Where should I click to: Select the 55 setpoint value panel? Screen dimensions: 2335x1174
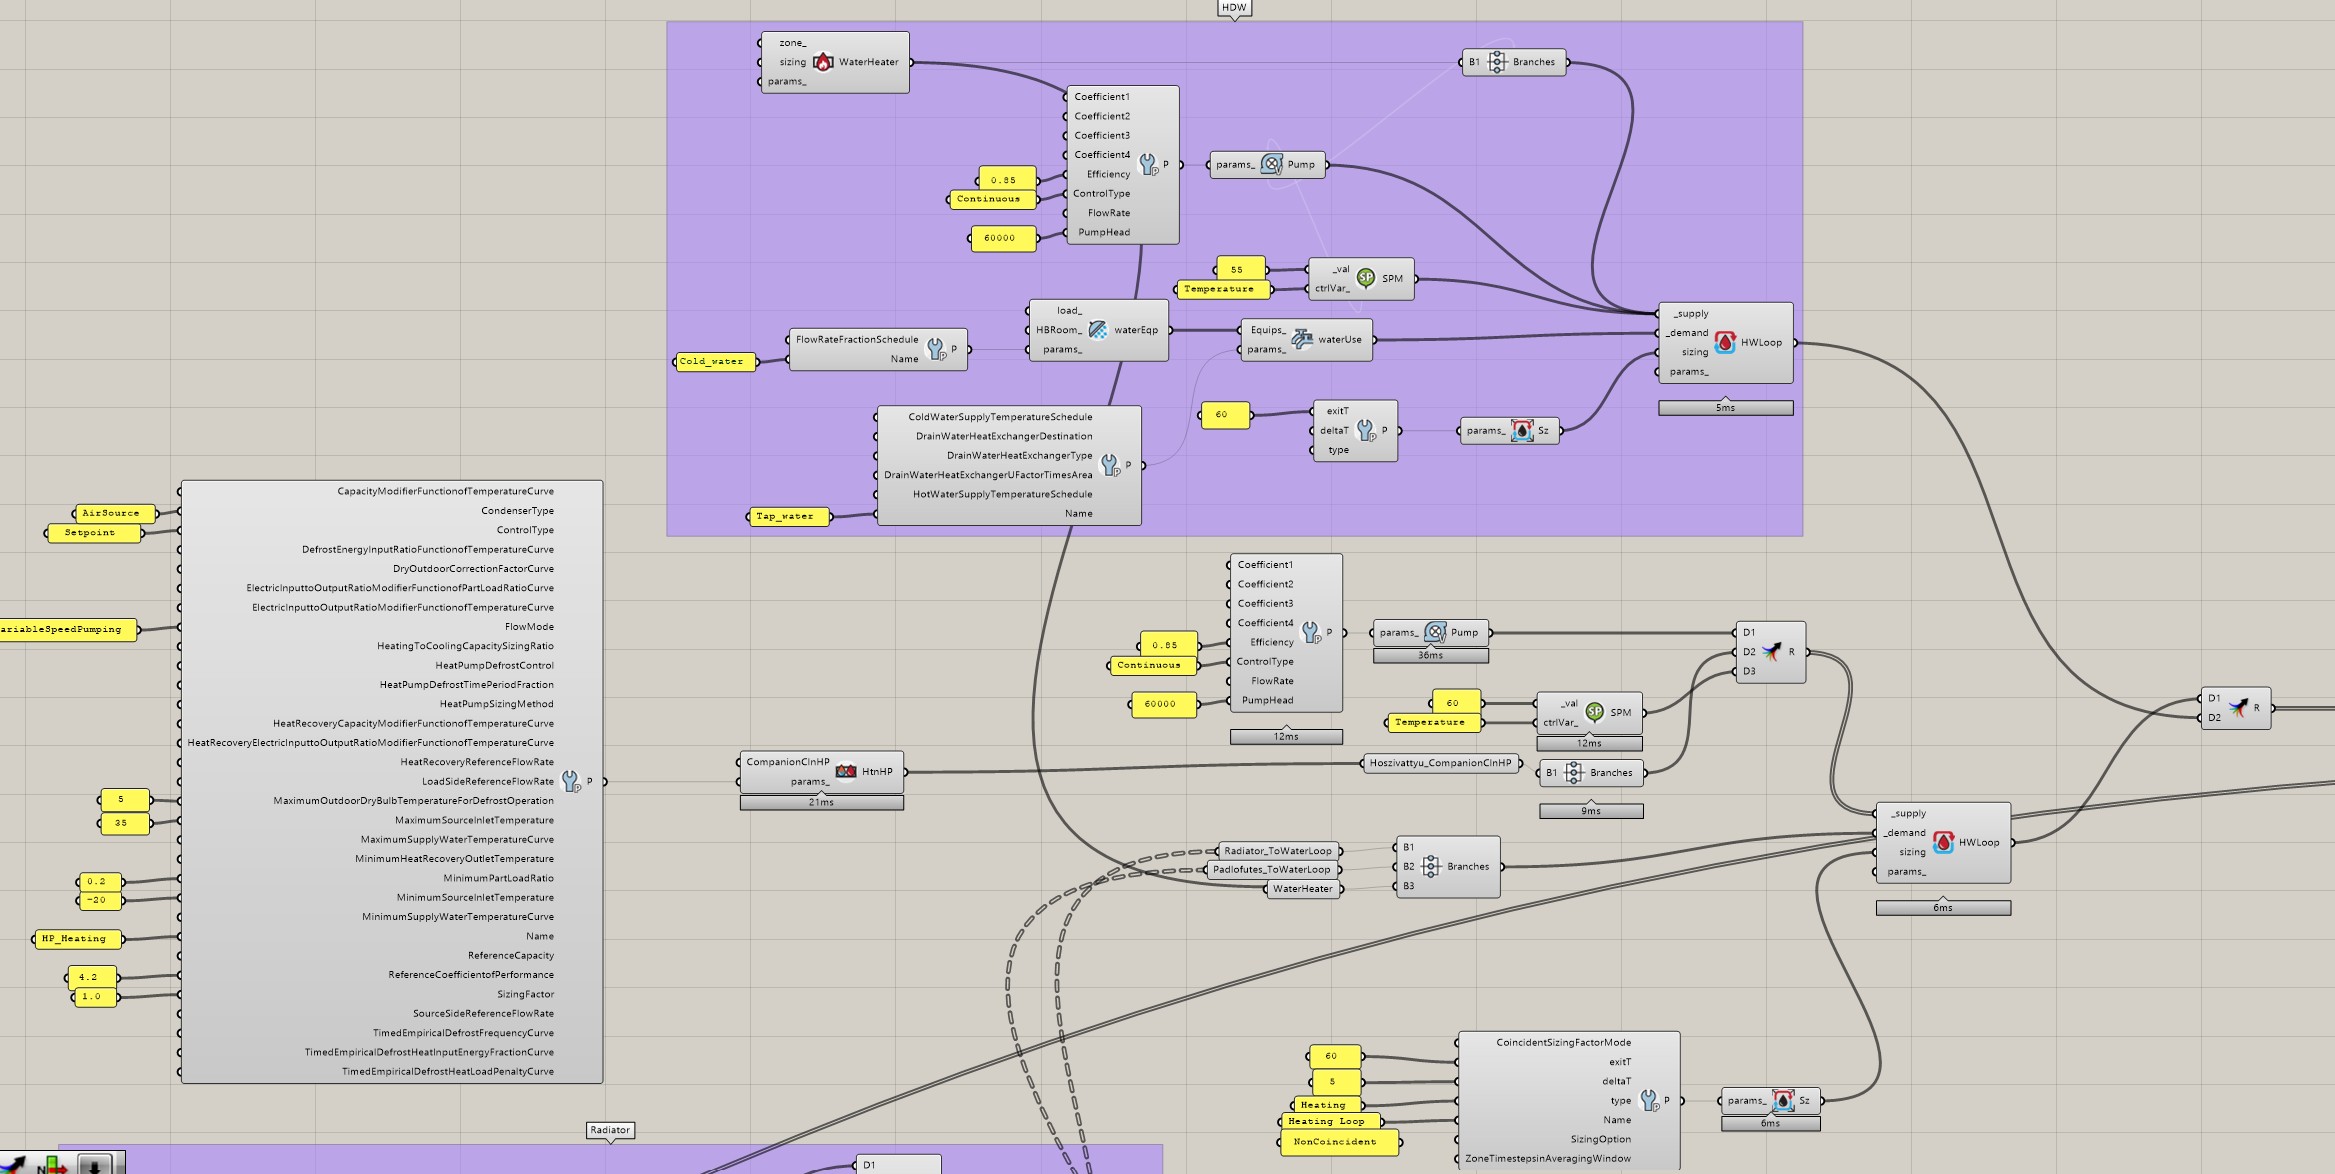click(1240, 269)
